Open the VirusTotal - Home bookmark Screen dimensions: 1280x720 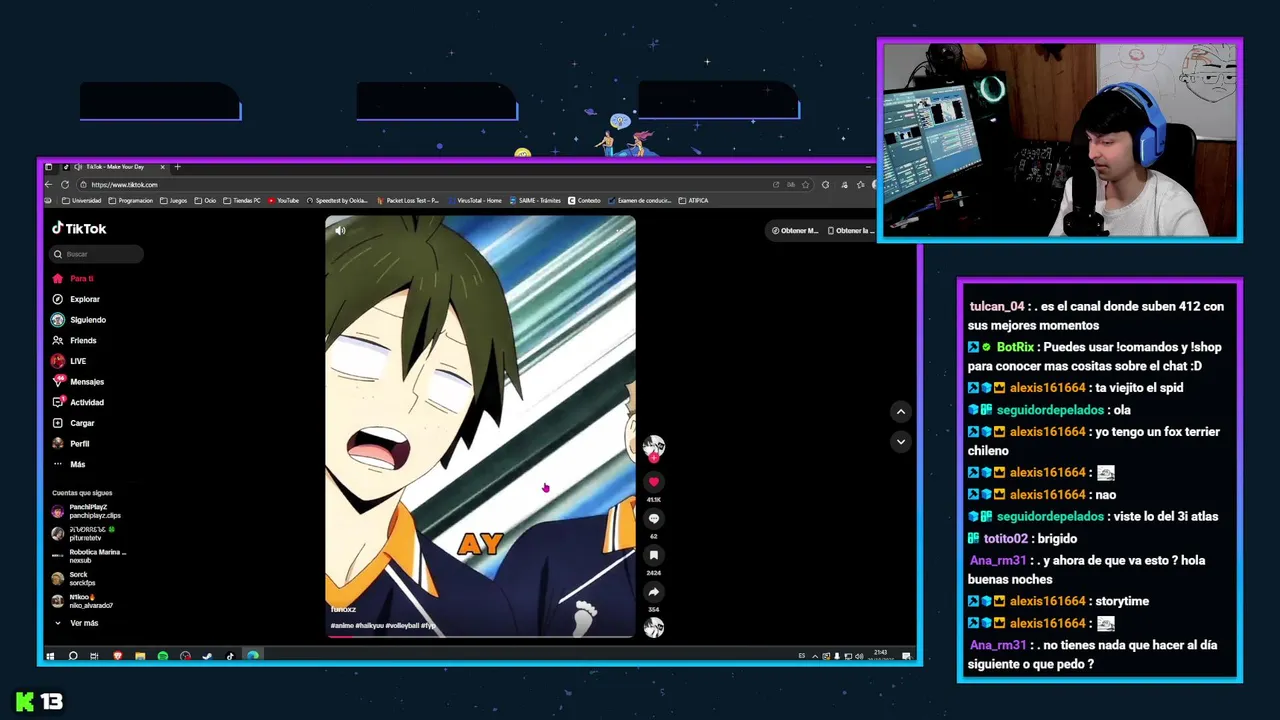[x=474, y=201]
